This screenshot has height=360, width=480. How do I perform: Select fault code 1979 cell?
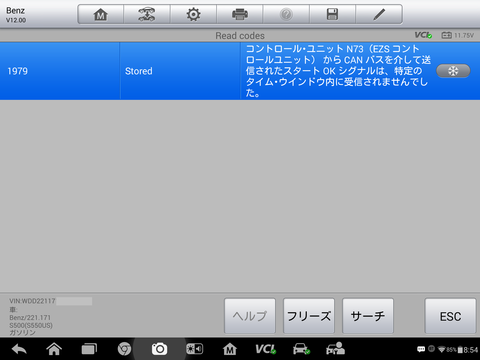point(60,71)
